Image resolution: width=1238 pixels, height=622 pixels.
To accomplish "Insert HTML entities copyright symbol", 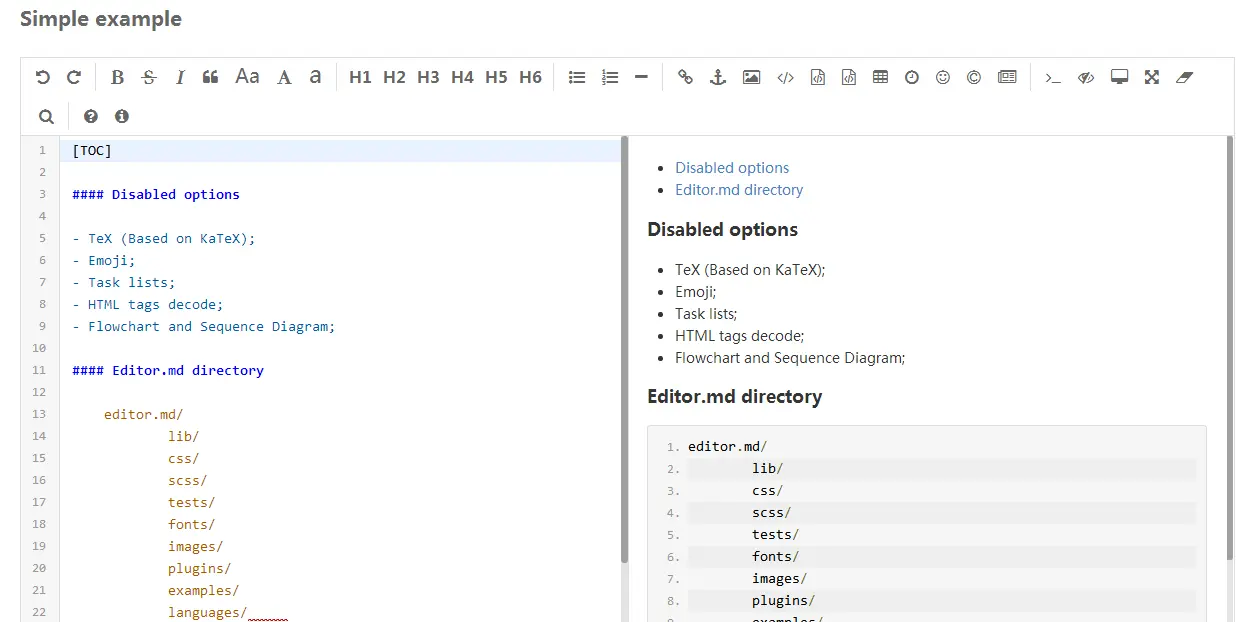I will click(974, 77).
